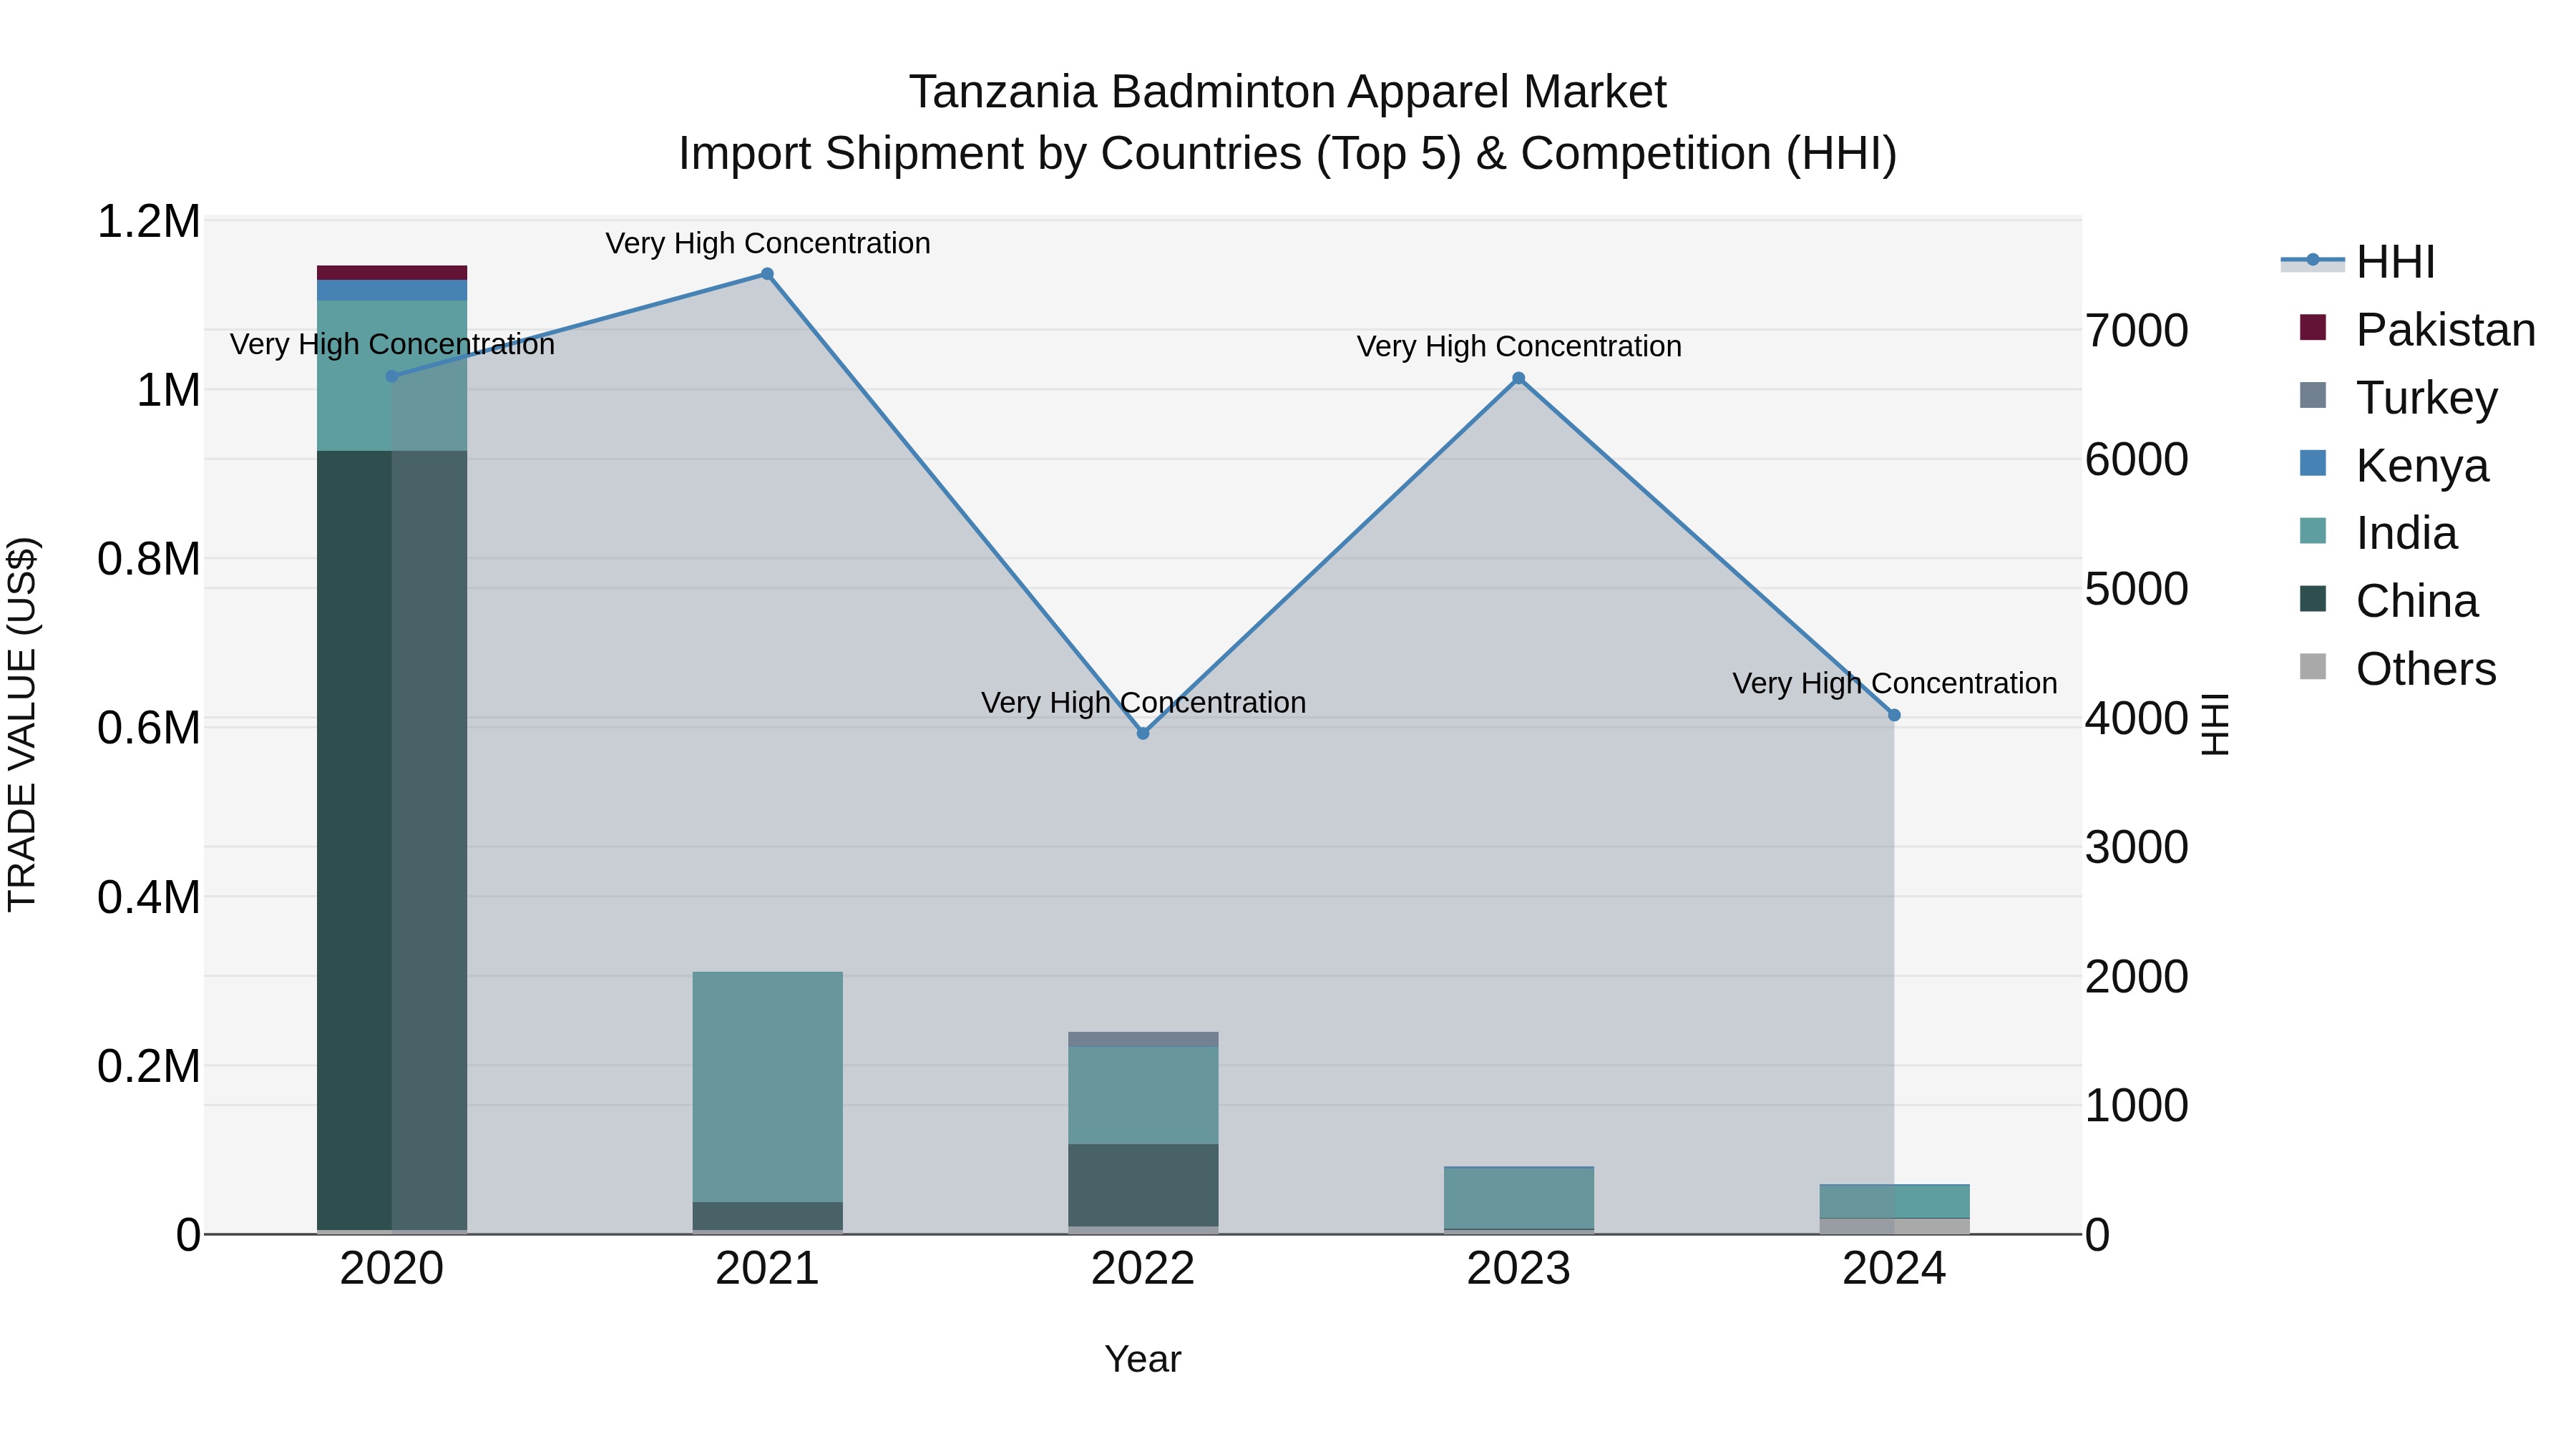The width and height of the screenshot is (2576, 1449).
Task: Click the 2023 HHI data point
Action: pos(1518,378)
